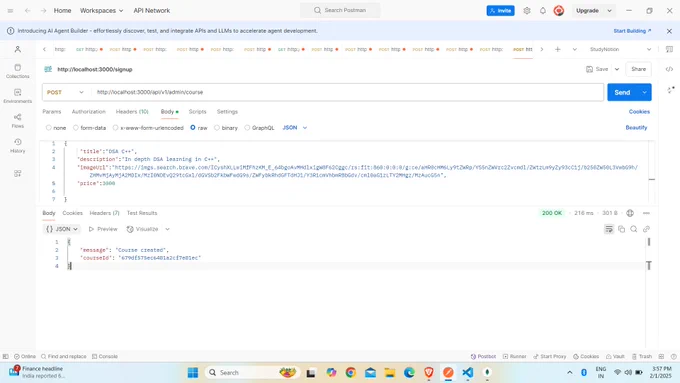Open the settings gear icon
Image resolution: width=680 pixels, height=383 pixels.
click(x=526, y=10)
